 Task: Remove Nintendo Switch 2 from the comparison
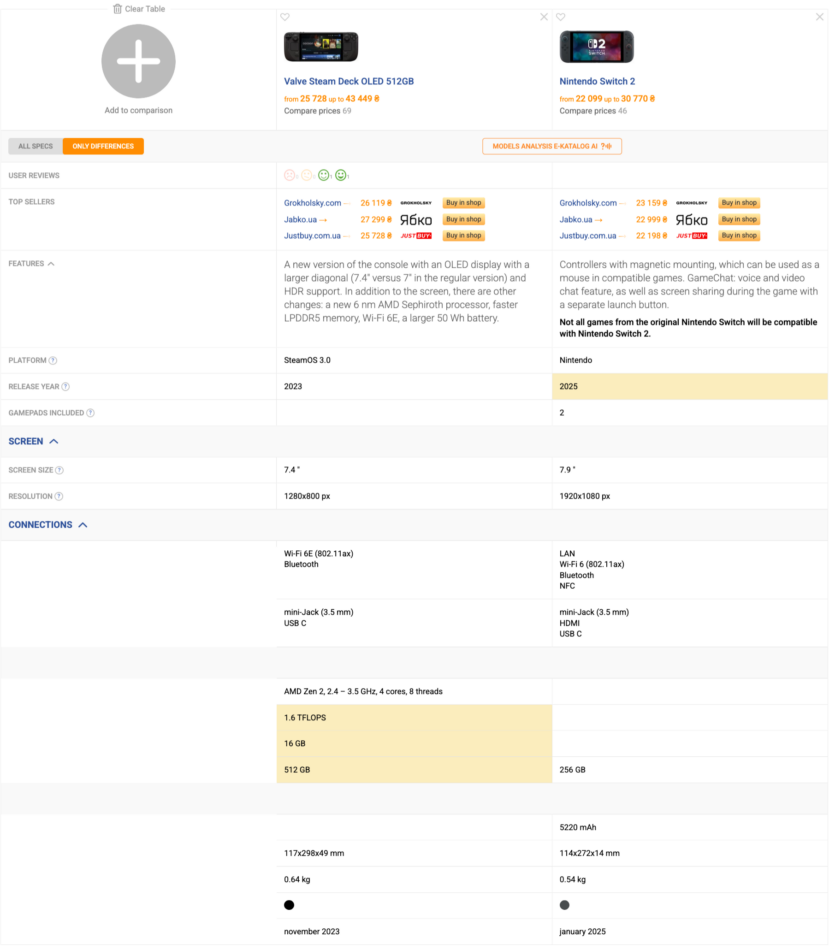(819, 17)
